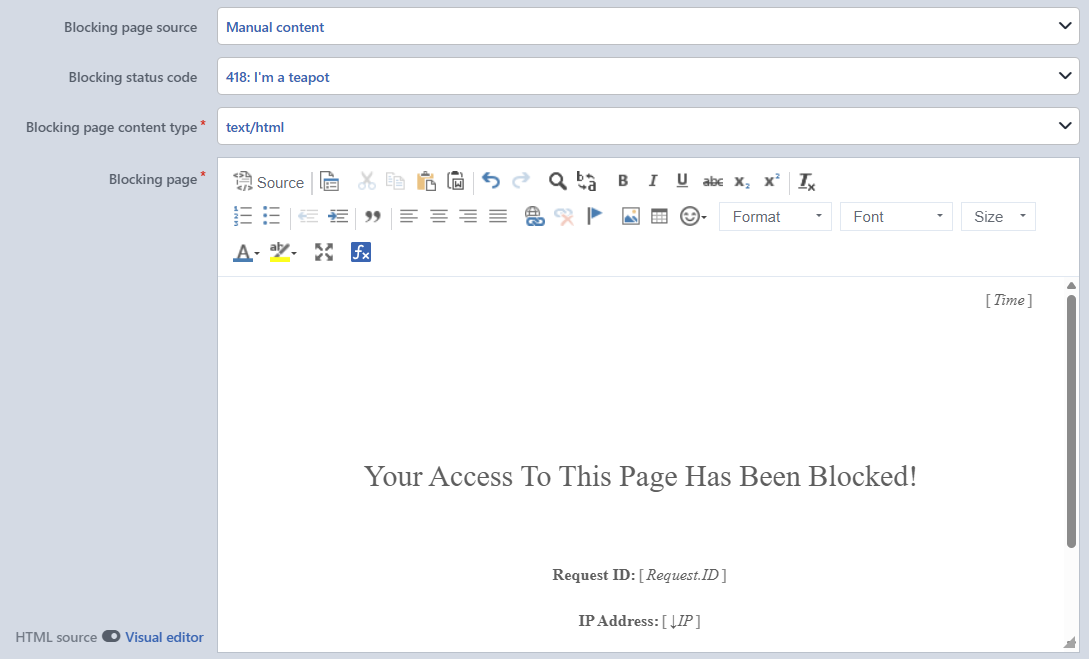Undo the last edit
This screenshot has width=1089, height=659.
491,181
